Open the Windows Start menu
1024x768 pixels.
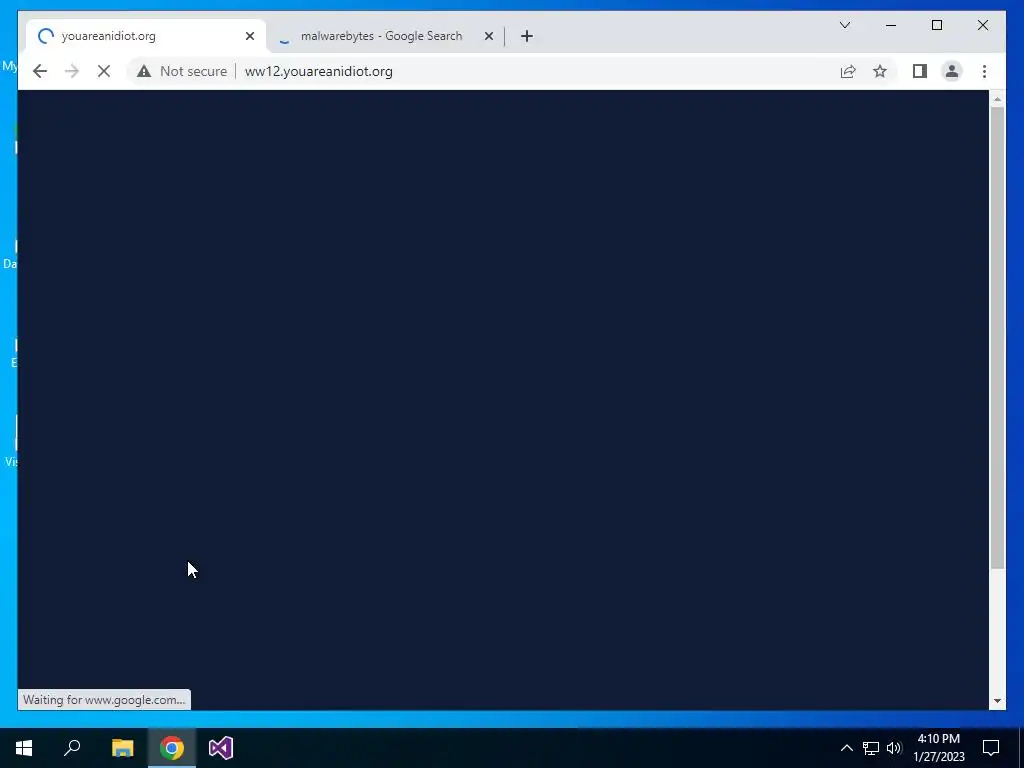pyautogui.click(x=24, y=748)
